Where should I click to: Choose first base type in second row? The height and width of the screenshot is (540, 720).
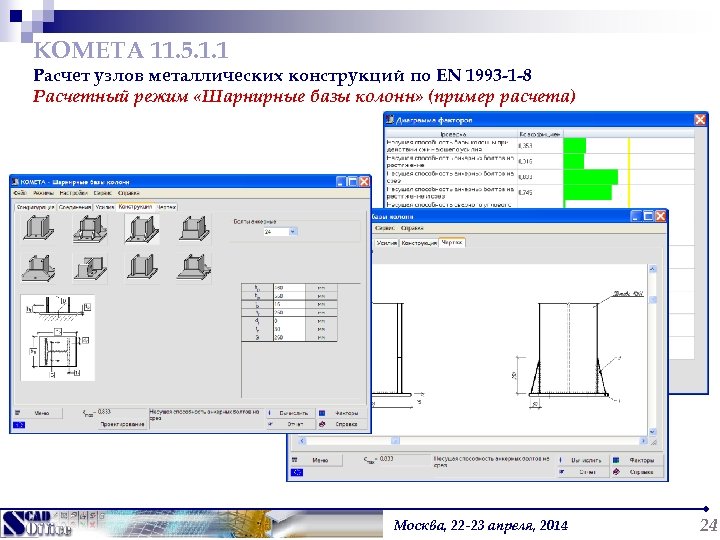click(x=39, y=267)
